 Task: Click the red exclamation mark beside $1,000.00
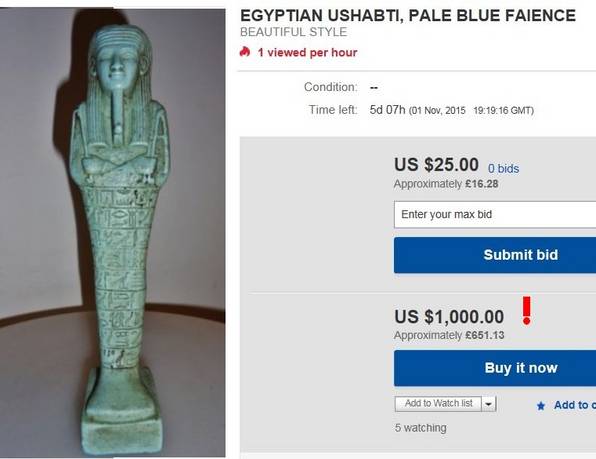(x=526, y=310)
